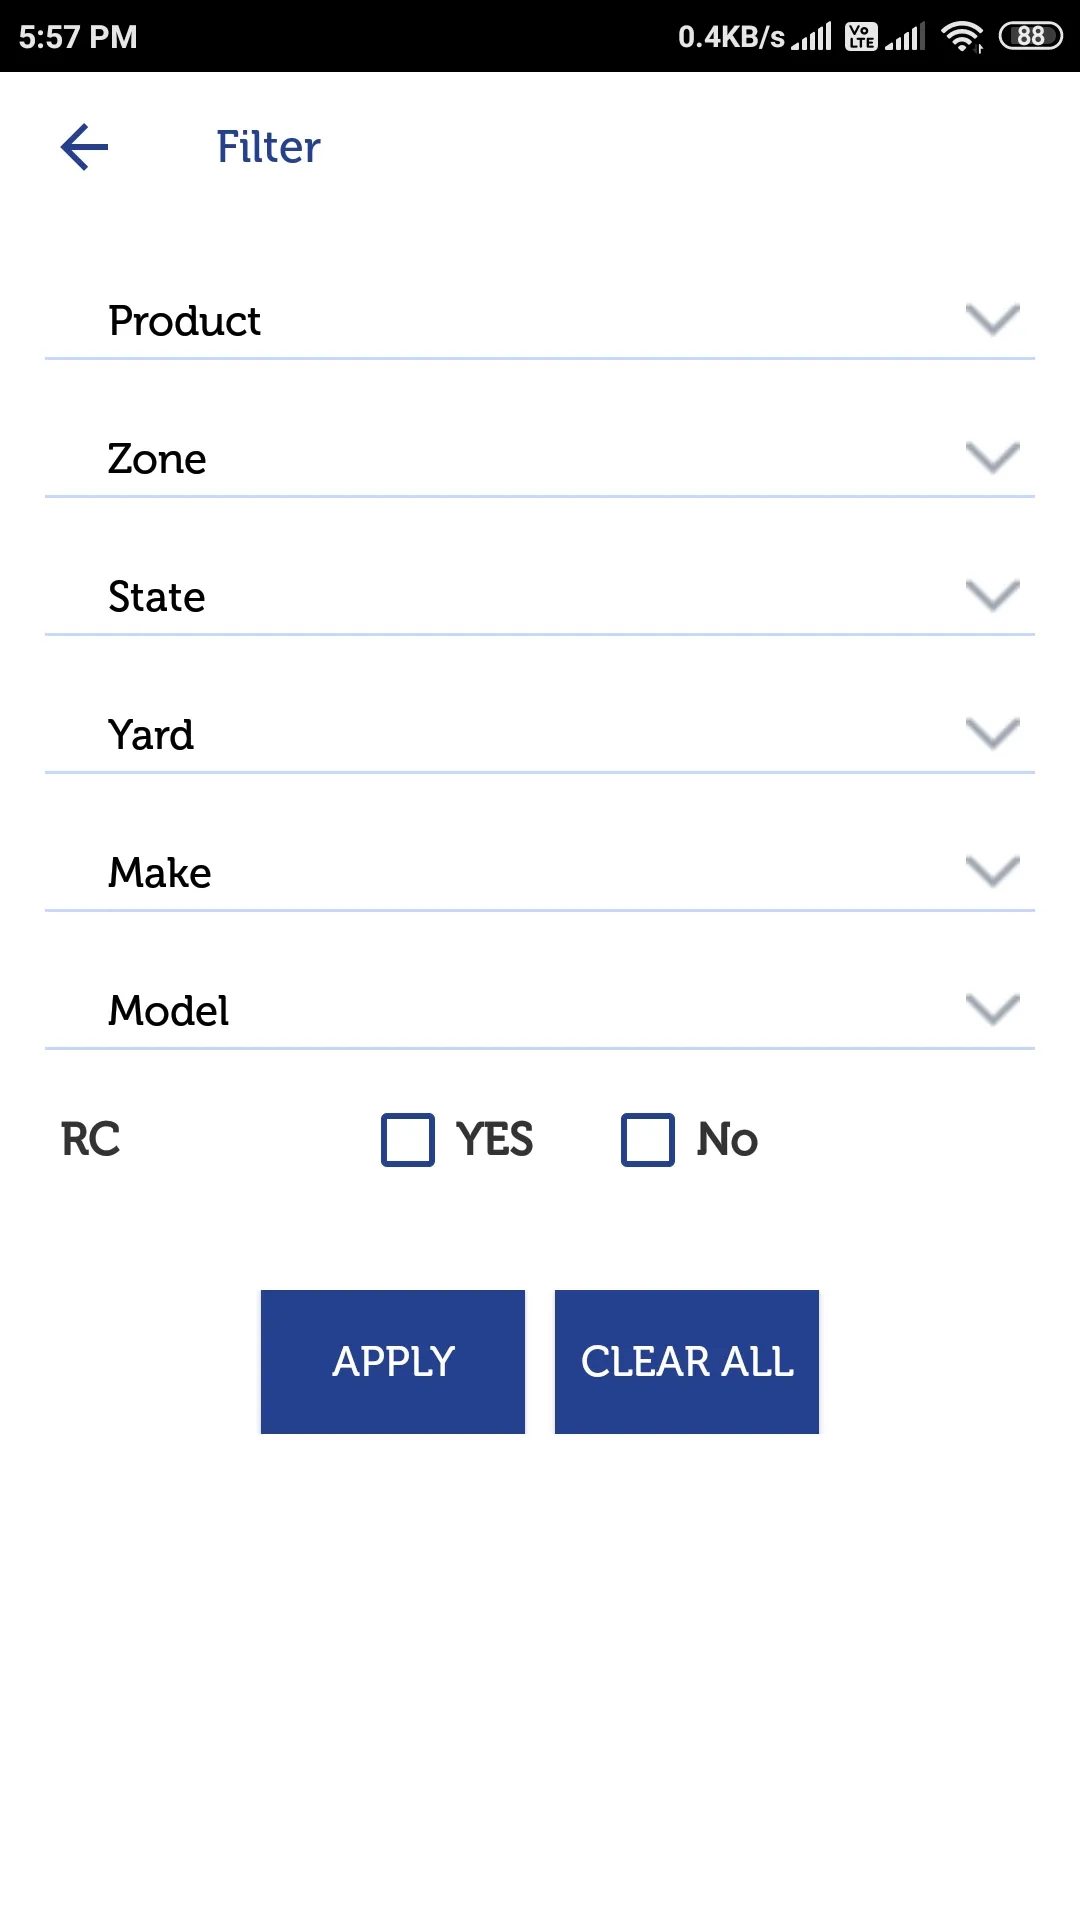Tap the Filter page title
1080x1920 pixels.
tap(268, 147)
